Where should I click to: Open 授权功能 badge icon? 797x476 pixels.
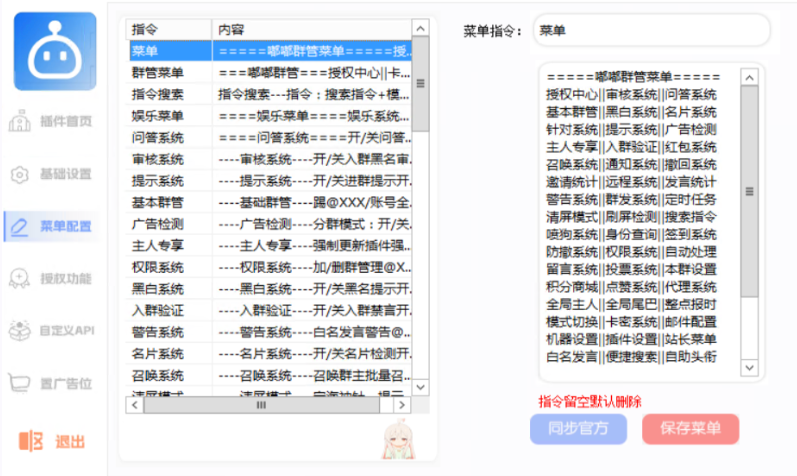click(19, 279)
